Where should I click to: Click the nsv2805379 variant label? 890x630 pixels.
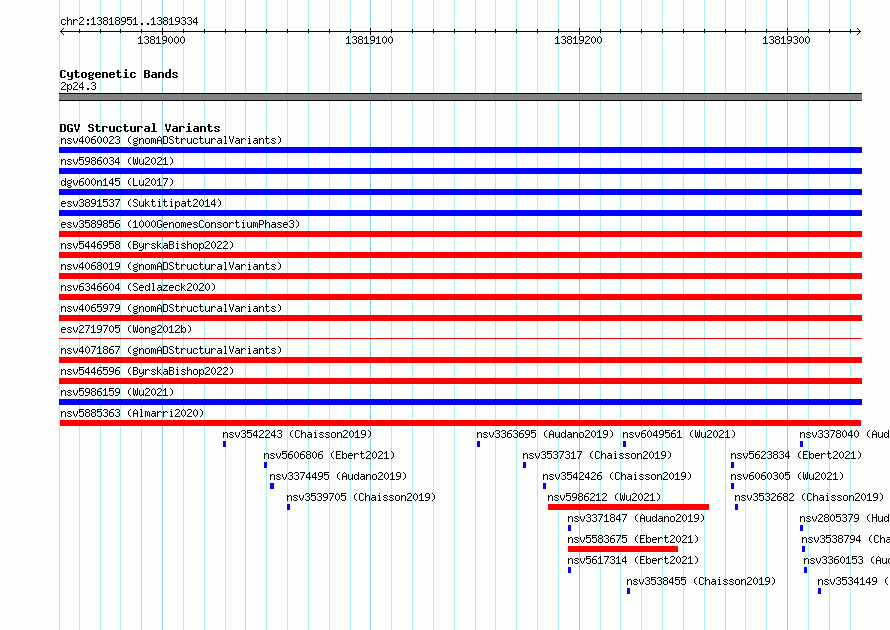point(845,518)
